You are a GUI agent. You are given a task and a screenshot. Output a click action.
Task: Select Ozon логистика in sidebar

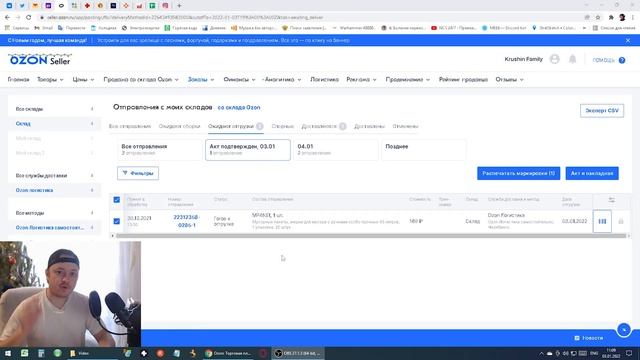pyautogui.click(x=54, y=190)
